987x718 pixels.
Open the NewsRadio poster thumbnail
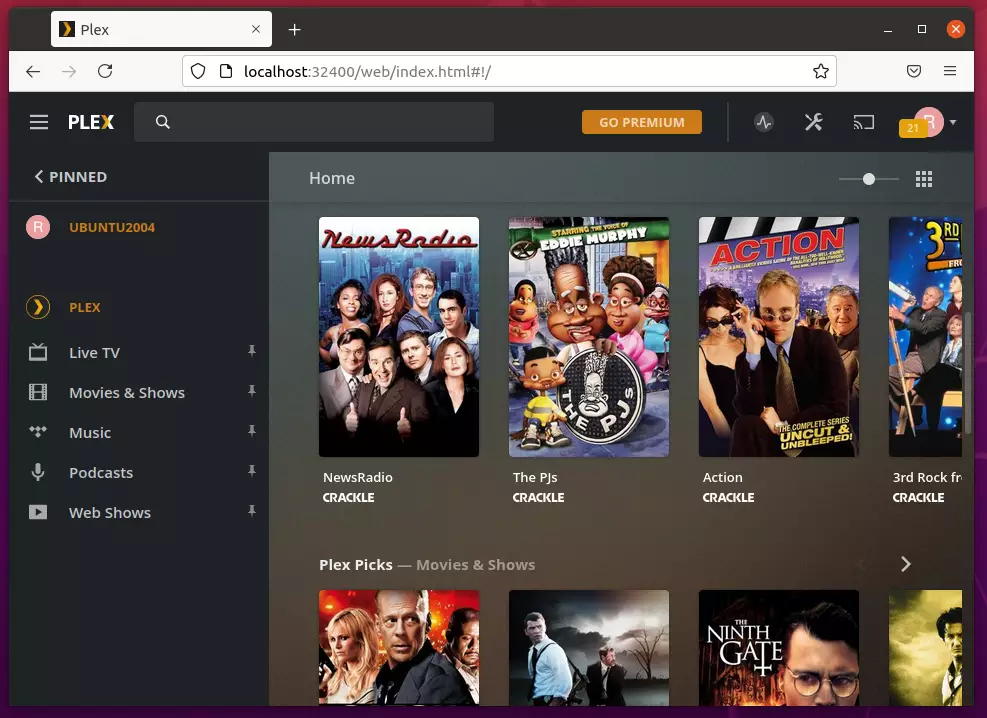click(x=398, y=337)
